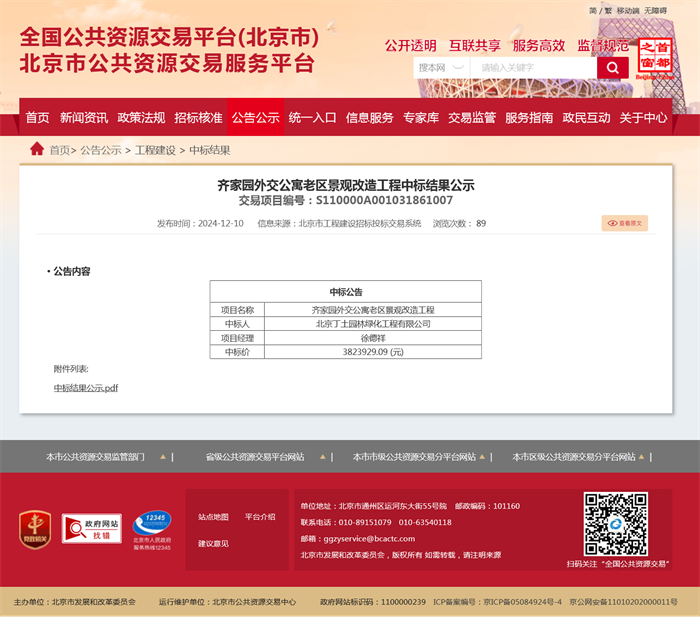Open the 搜本网 search scope dropdown
Viewport: 700px width, 617px height.
442,68
